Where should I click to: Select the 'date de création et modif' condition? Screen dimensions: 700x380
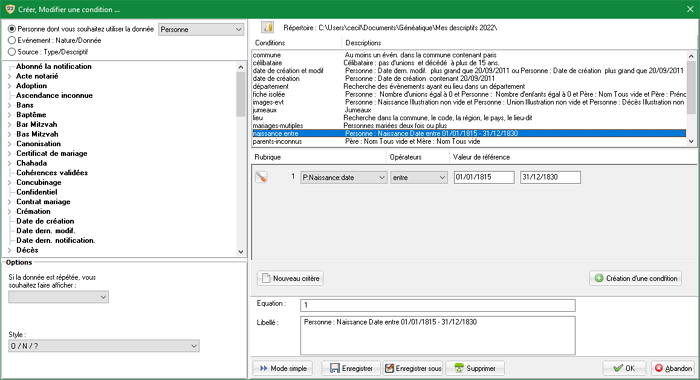(469, 71)
